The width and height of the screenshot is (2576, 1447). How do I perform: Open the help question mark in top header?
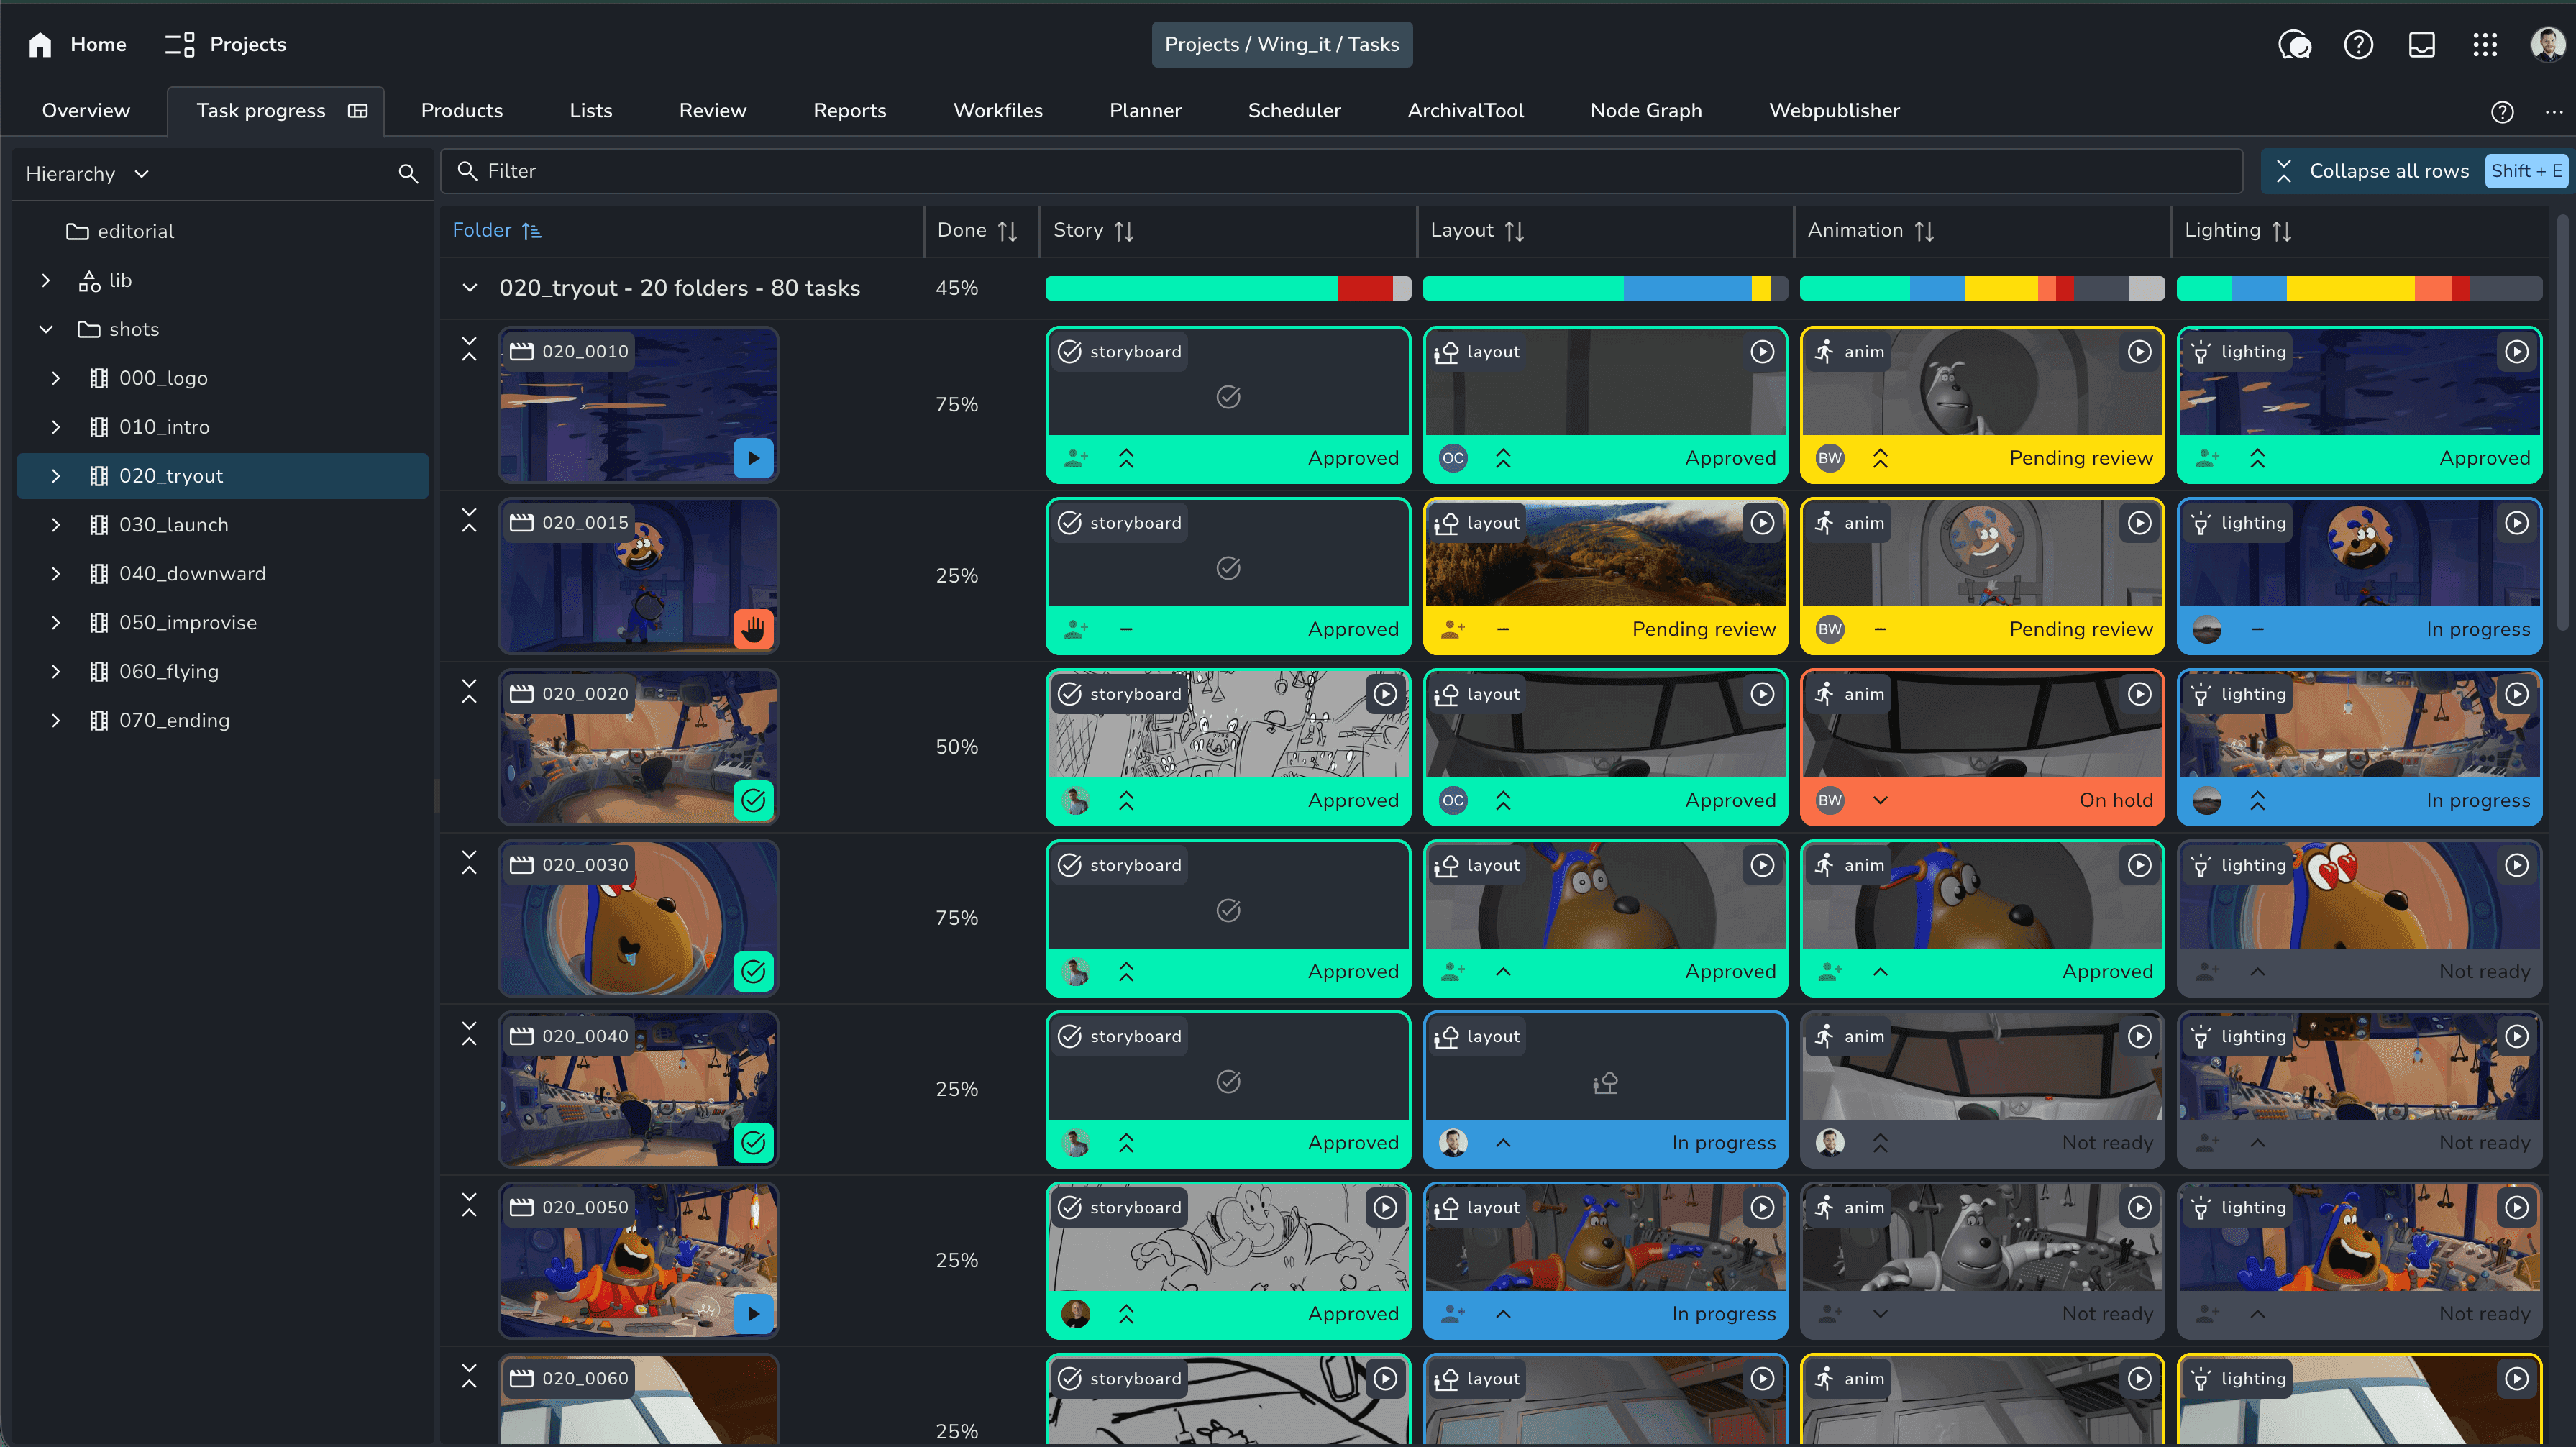point(2358,45)
